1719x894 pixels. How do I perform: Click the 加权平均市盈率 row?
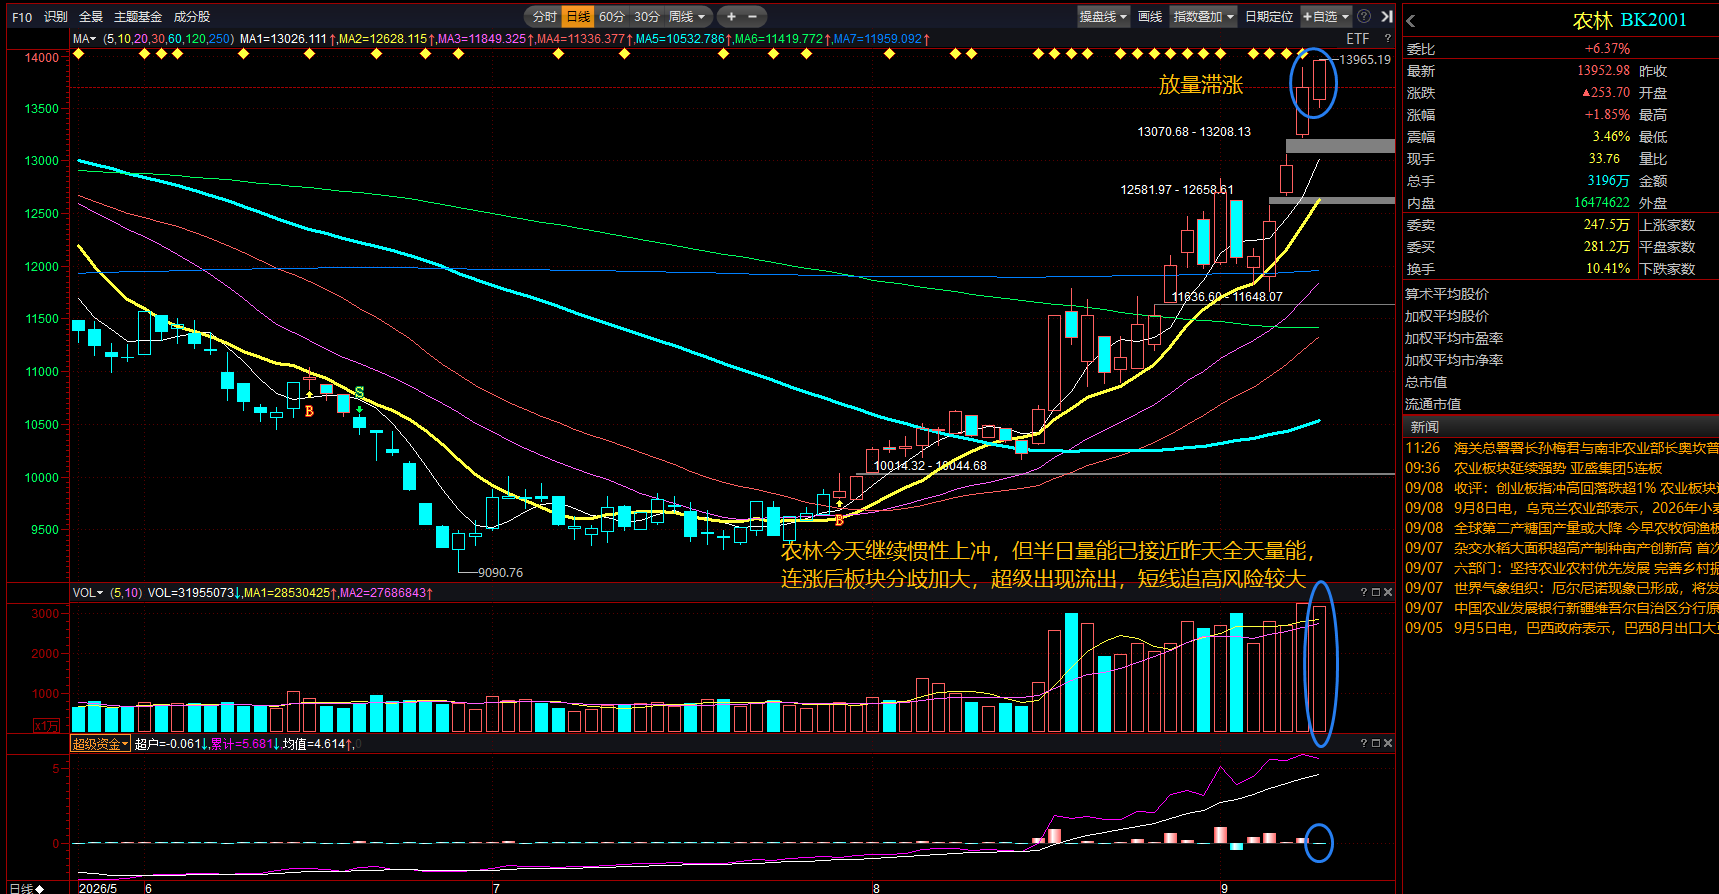click(x=1454, y=338)
